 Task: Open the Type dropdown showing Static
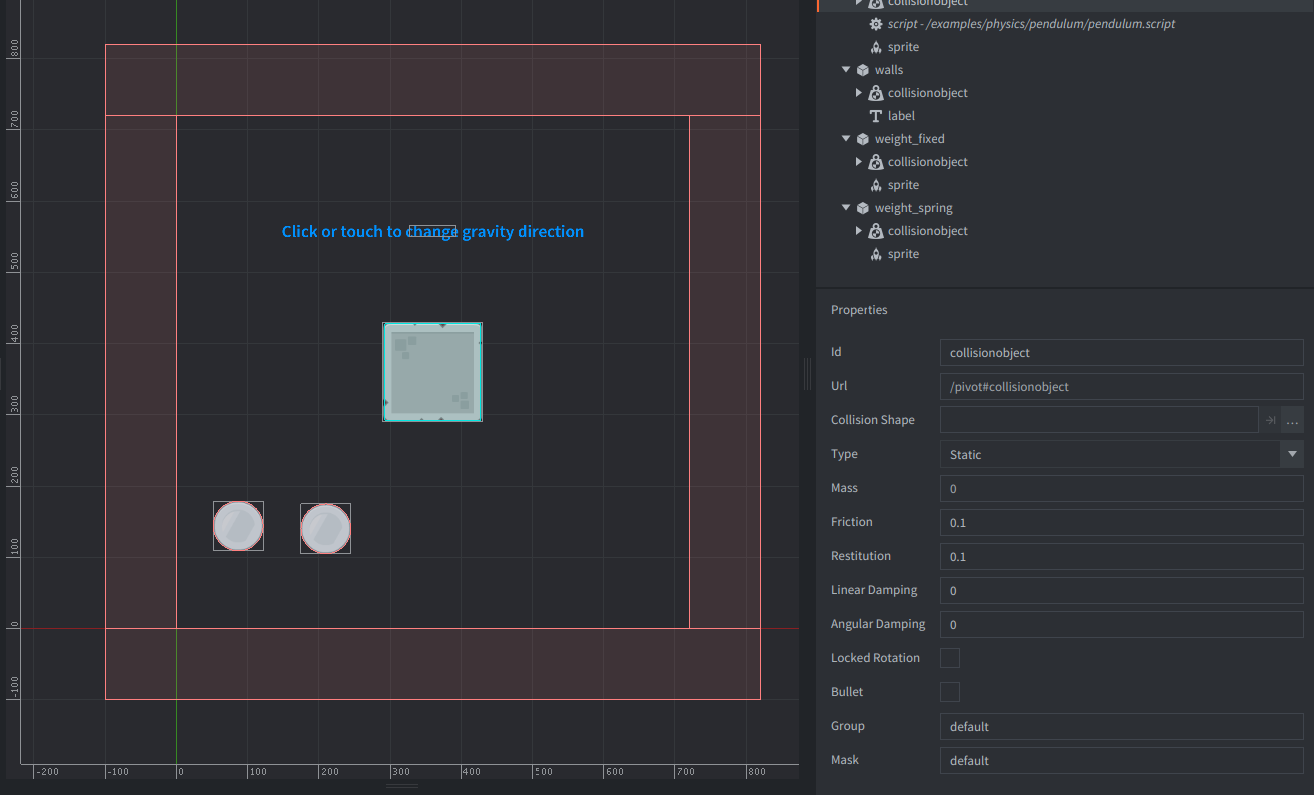point(1122,454)
